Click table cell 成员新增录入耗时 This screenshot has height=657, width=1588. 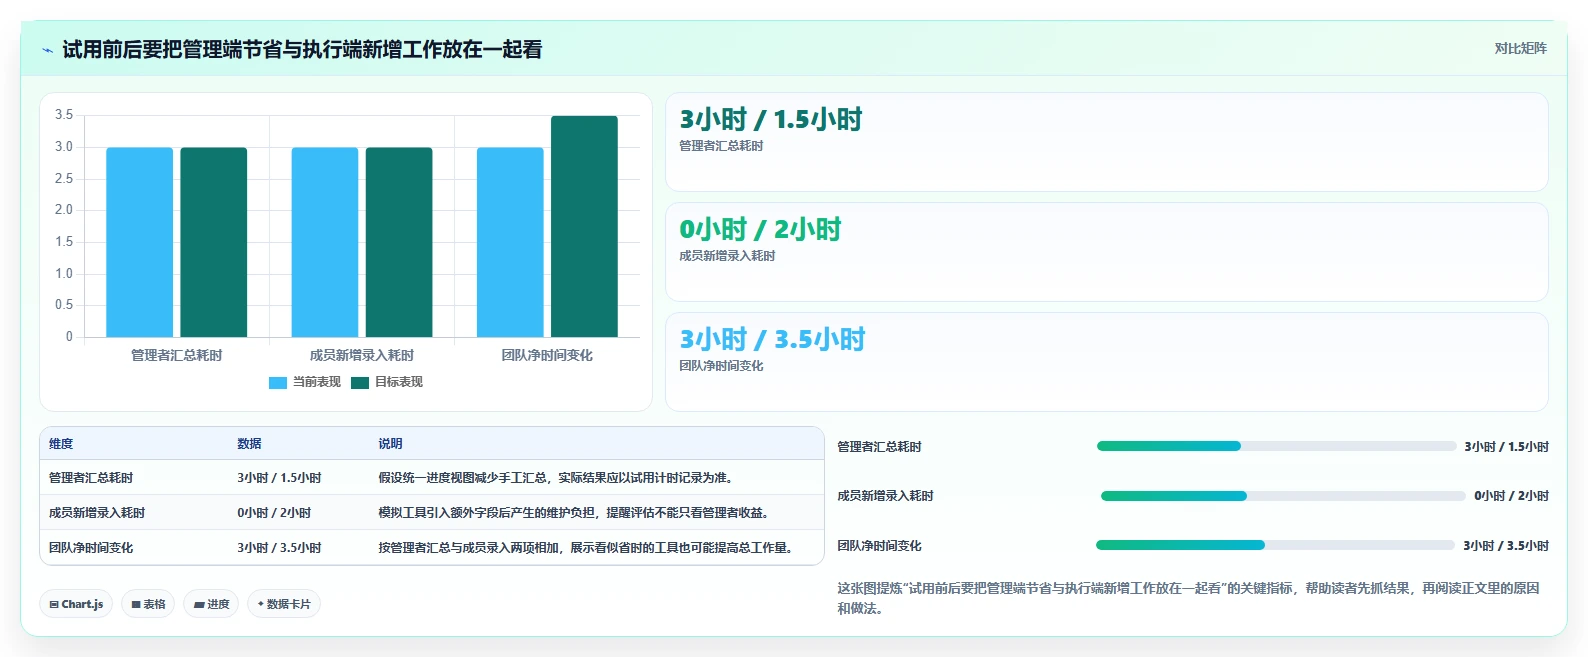(x=97, y=513)
